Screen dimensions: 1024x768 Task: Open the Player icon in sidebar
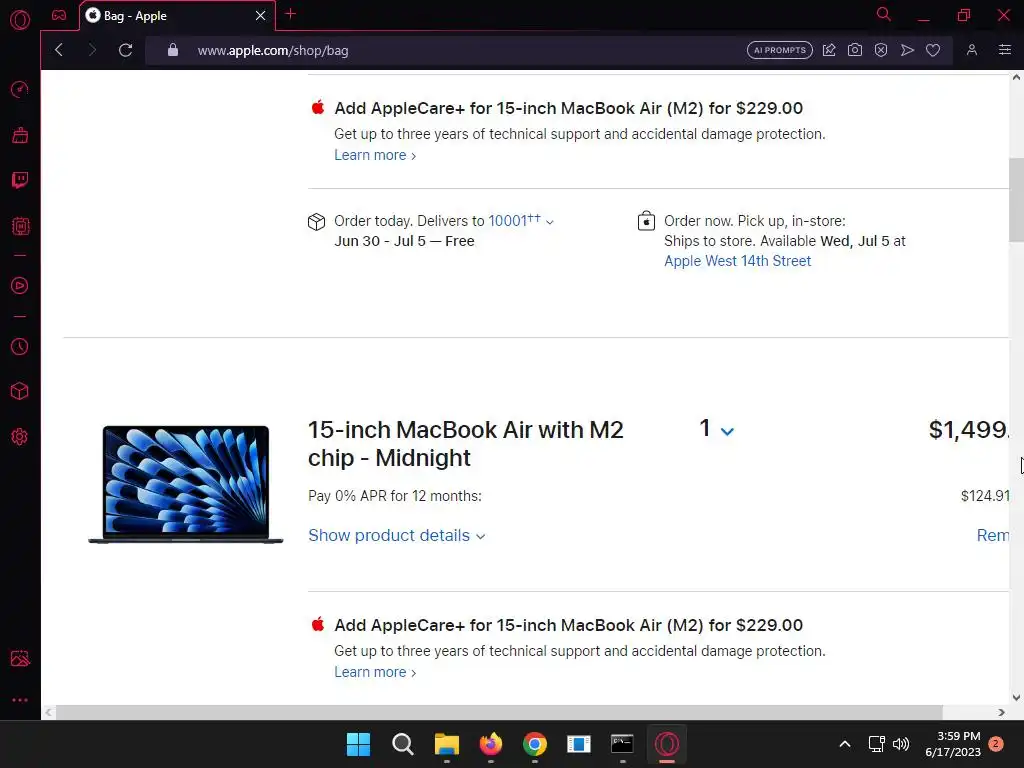[x=20, y=285]
